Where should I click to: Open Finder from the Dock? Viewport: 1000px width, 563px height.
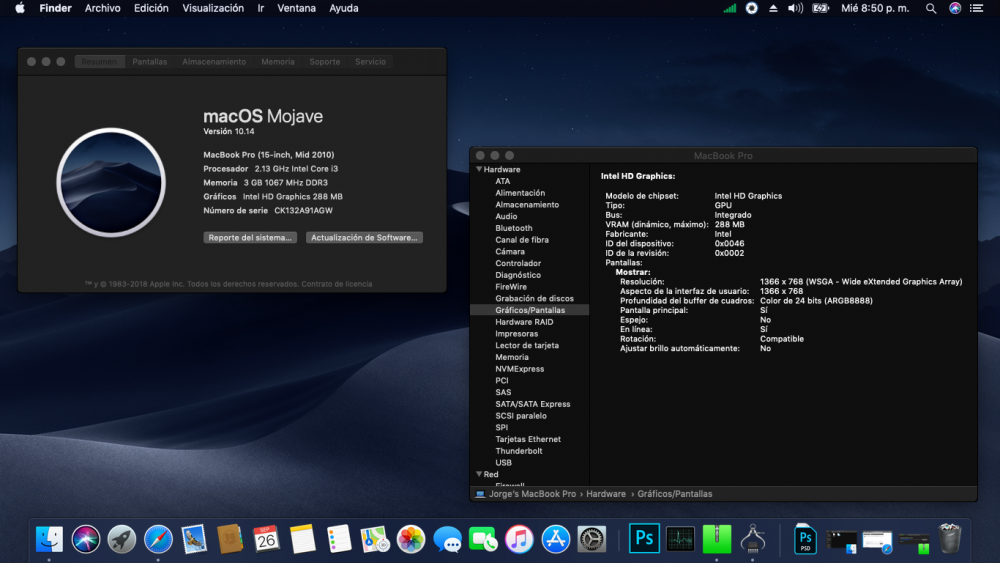(x=49, y=539)
